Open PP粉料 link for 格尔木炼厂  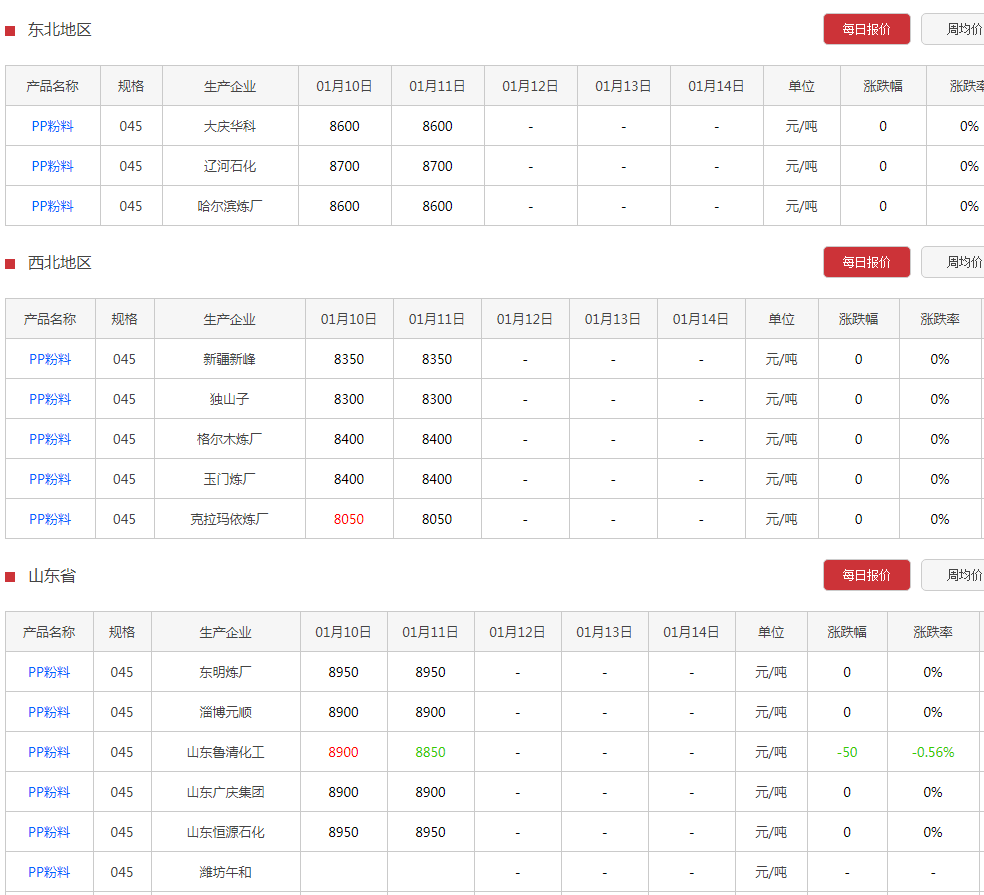[50, 439]
